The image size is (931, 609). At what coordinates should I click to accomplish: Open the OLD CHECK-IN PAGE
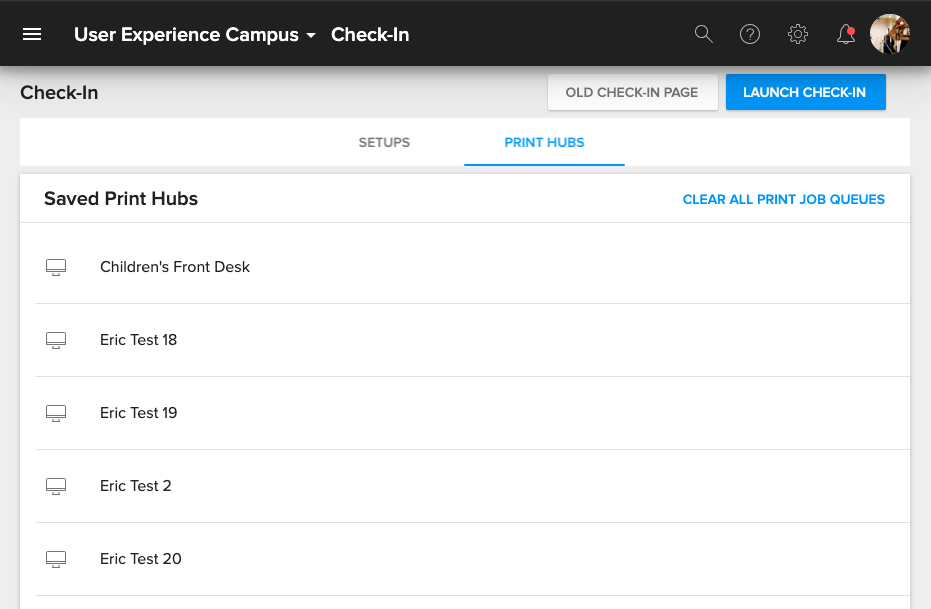click(x=632, y=91)
